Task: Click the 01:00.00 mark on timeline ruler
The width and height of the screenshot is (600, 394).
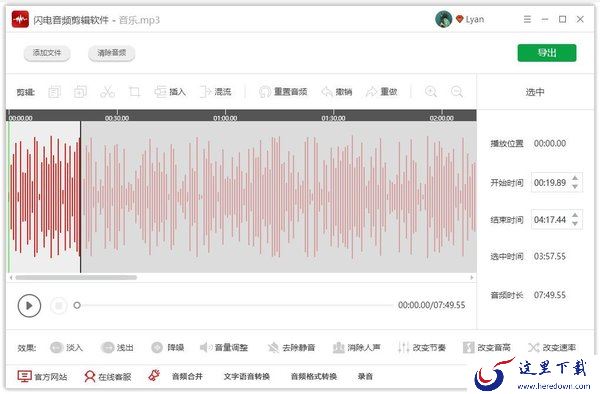Action: click(x=225, y=118)
